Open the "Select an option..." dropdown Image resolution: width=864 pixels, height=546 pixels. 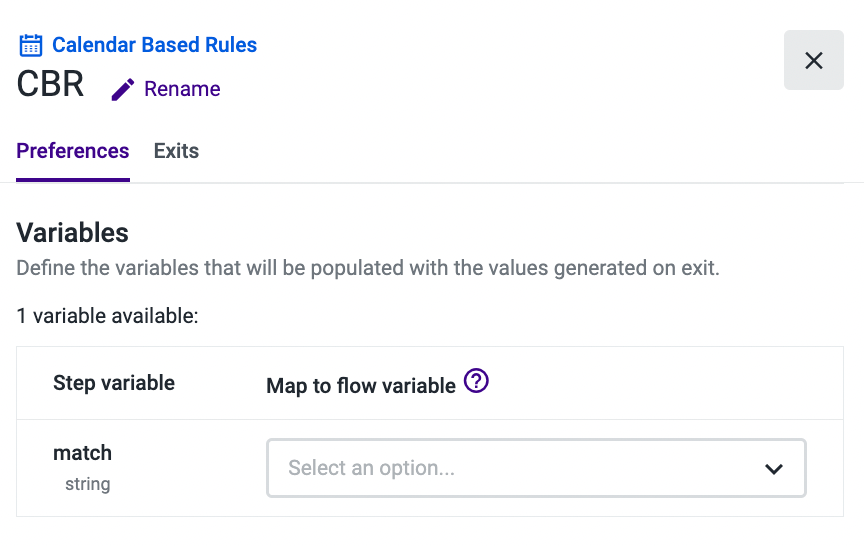click(x=536, y=468)
